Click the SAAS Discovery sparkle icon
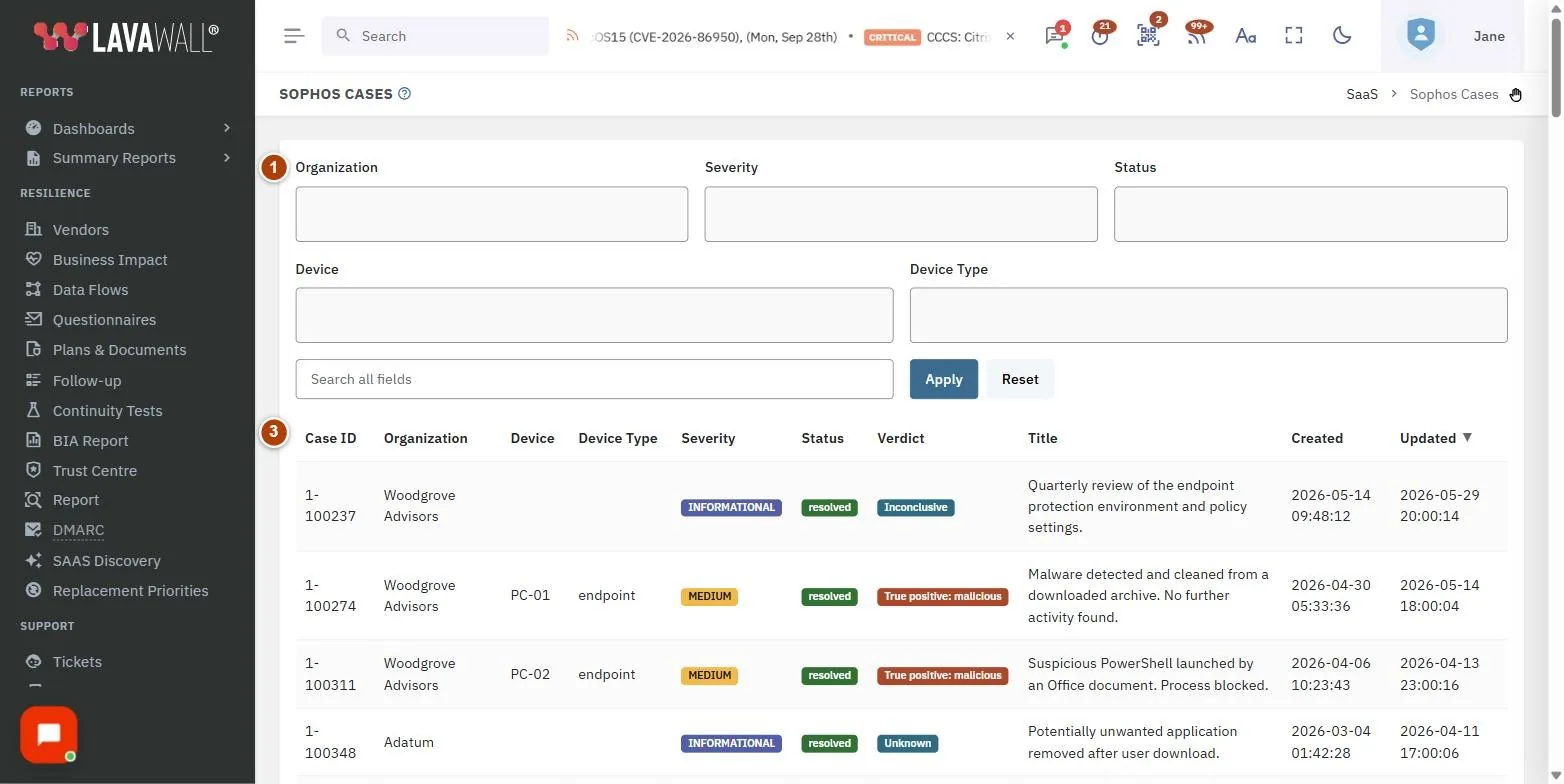The image size is (1564, 784). (33, 560)
